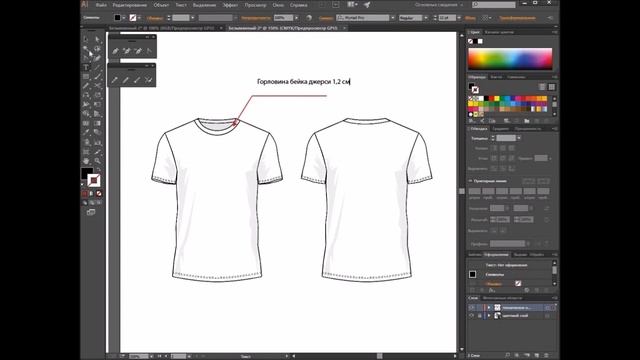This screenshot has width=640, height=360.
Task: Click the fill color swatch in control bar
Action: [118, 18]
